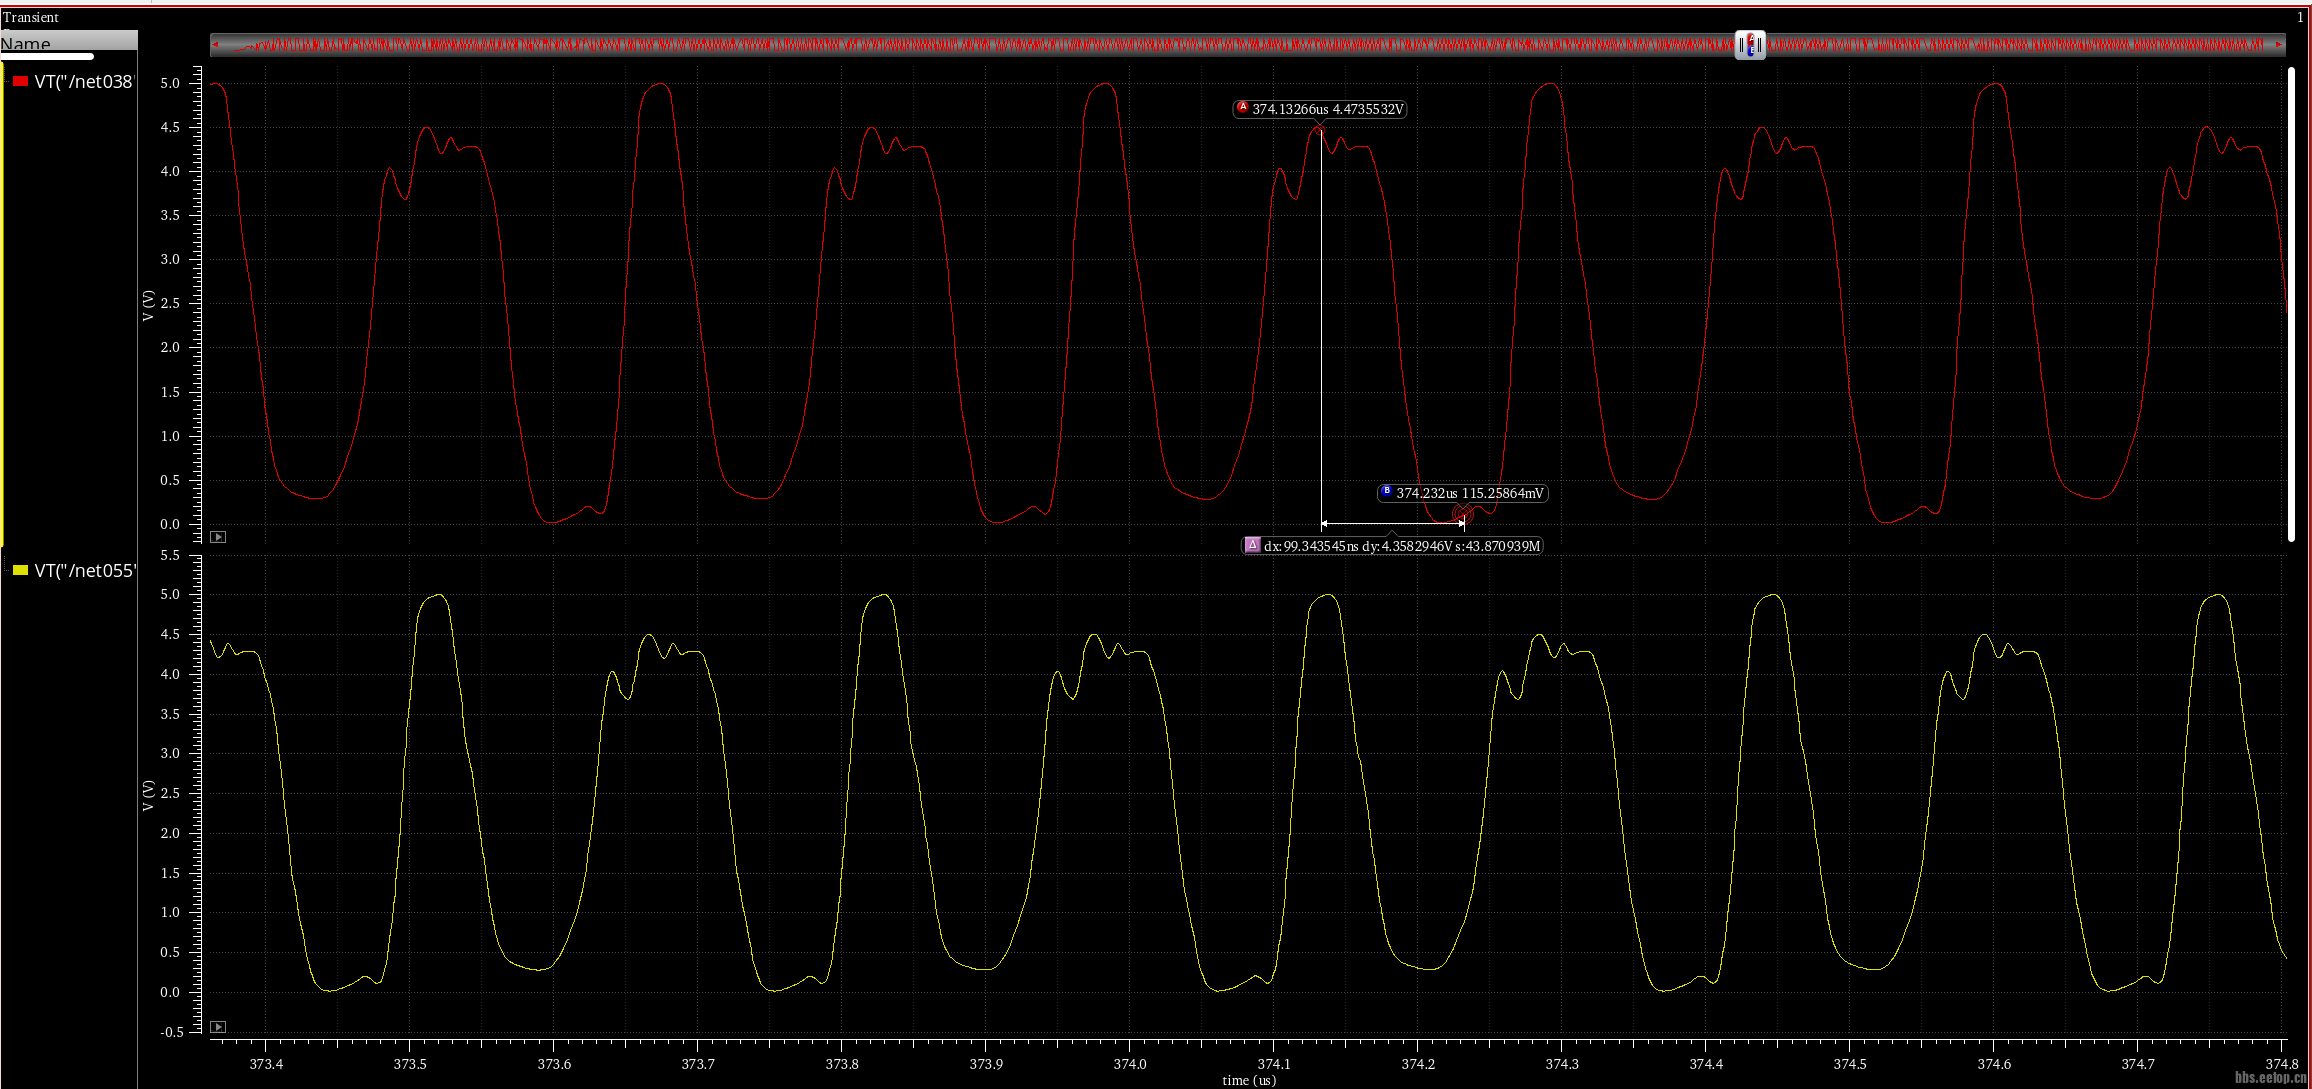
Task: Click the left arrow on the overview bar
Action: (x=215, y=44)
